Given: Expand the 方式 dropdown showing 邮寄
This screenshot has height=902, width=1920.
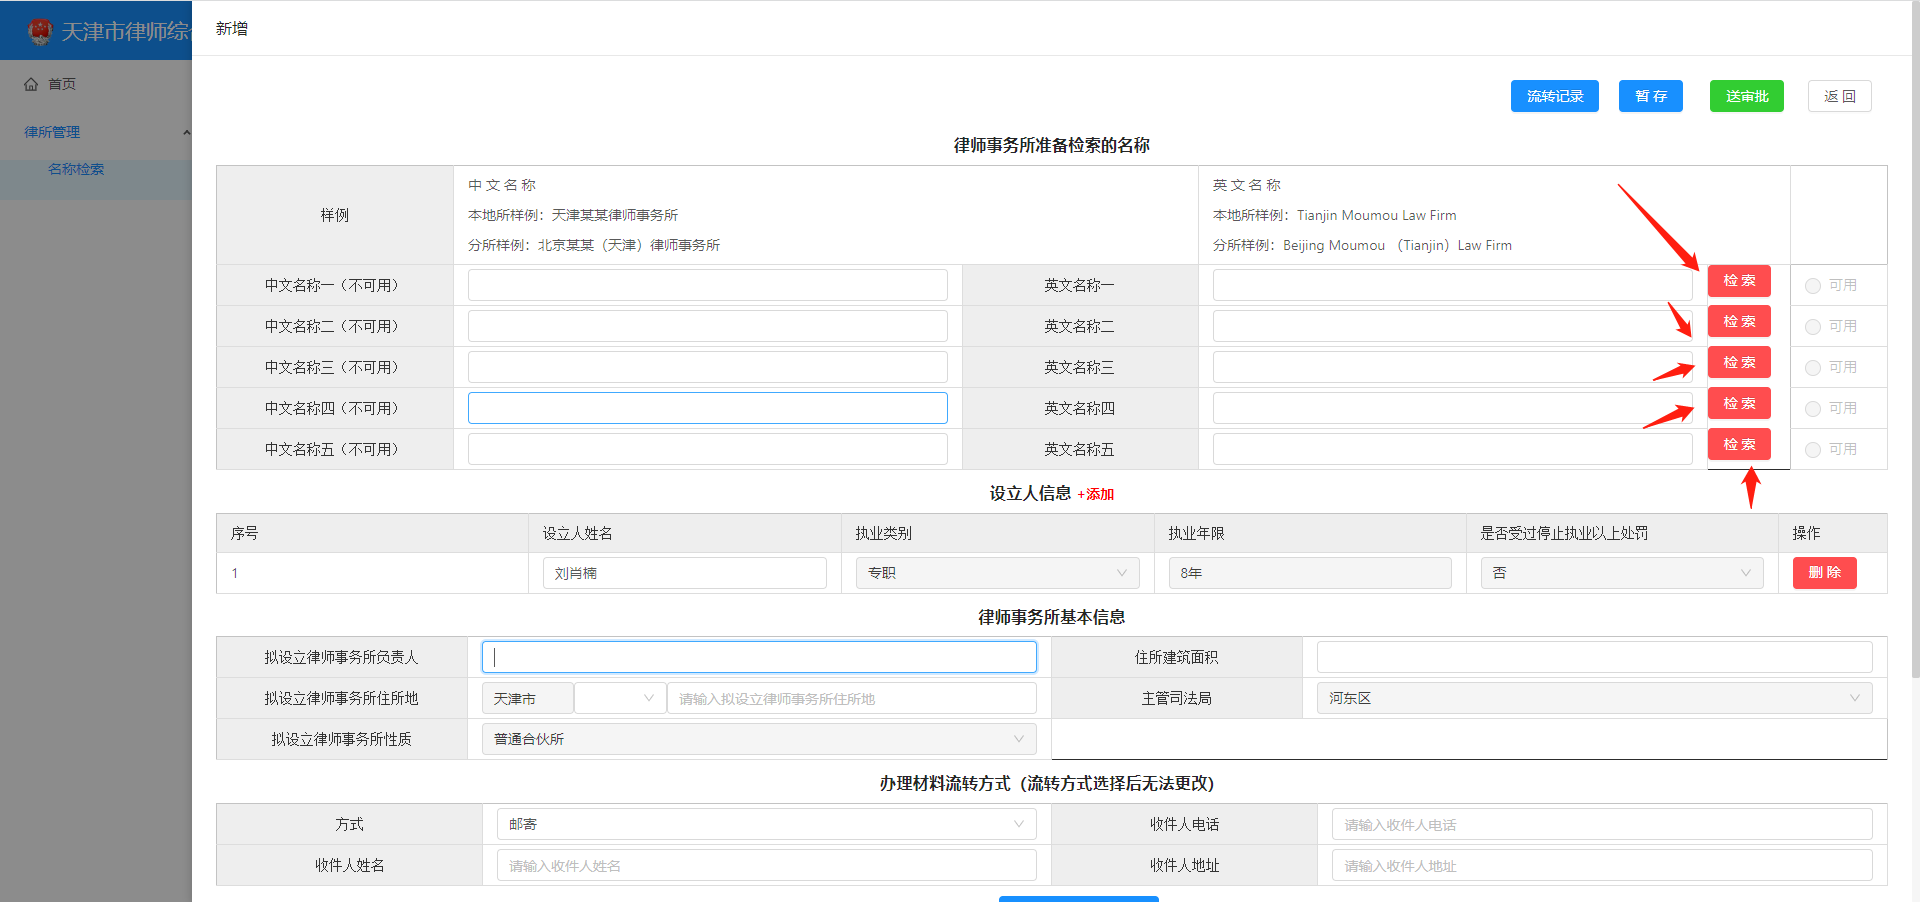Looking at the screenshot, I should [x=766, y=824].
